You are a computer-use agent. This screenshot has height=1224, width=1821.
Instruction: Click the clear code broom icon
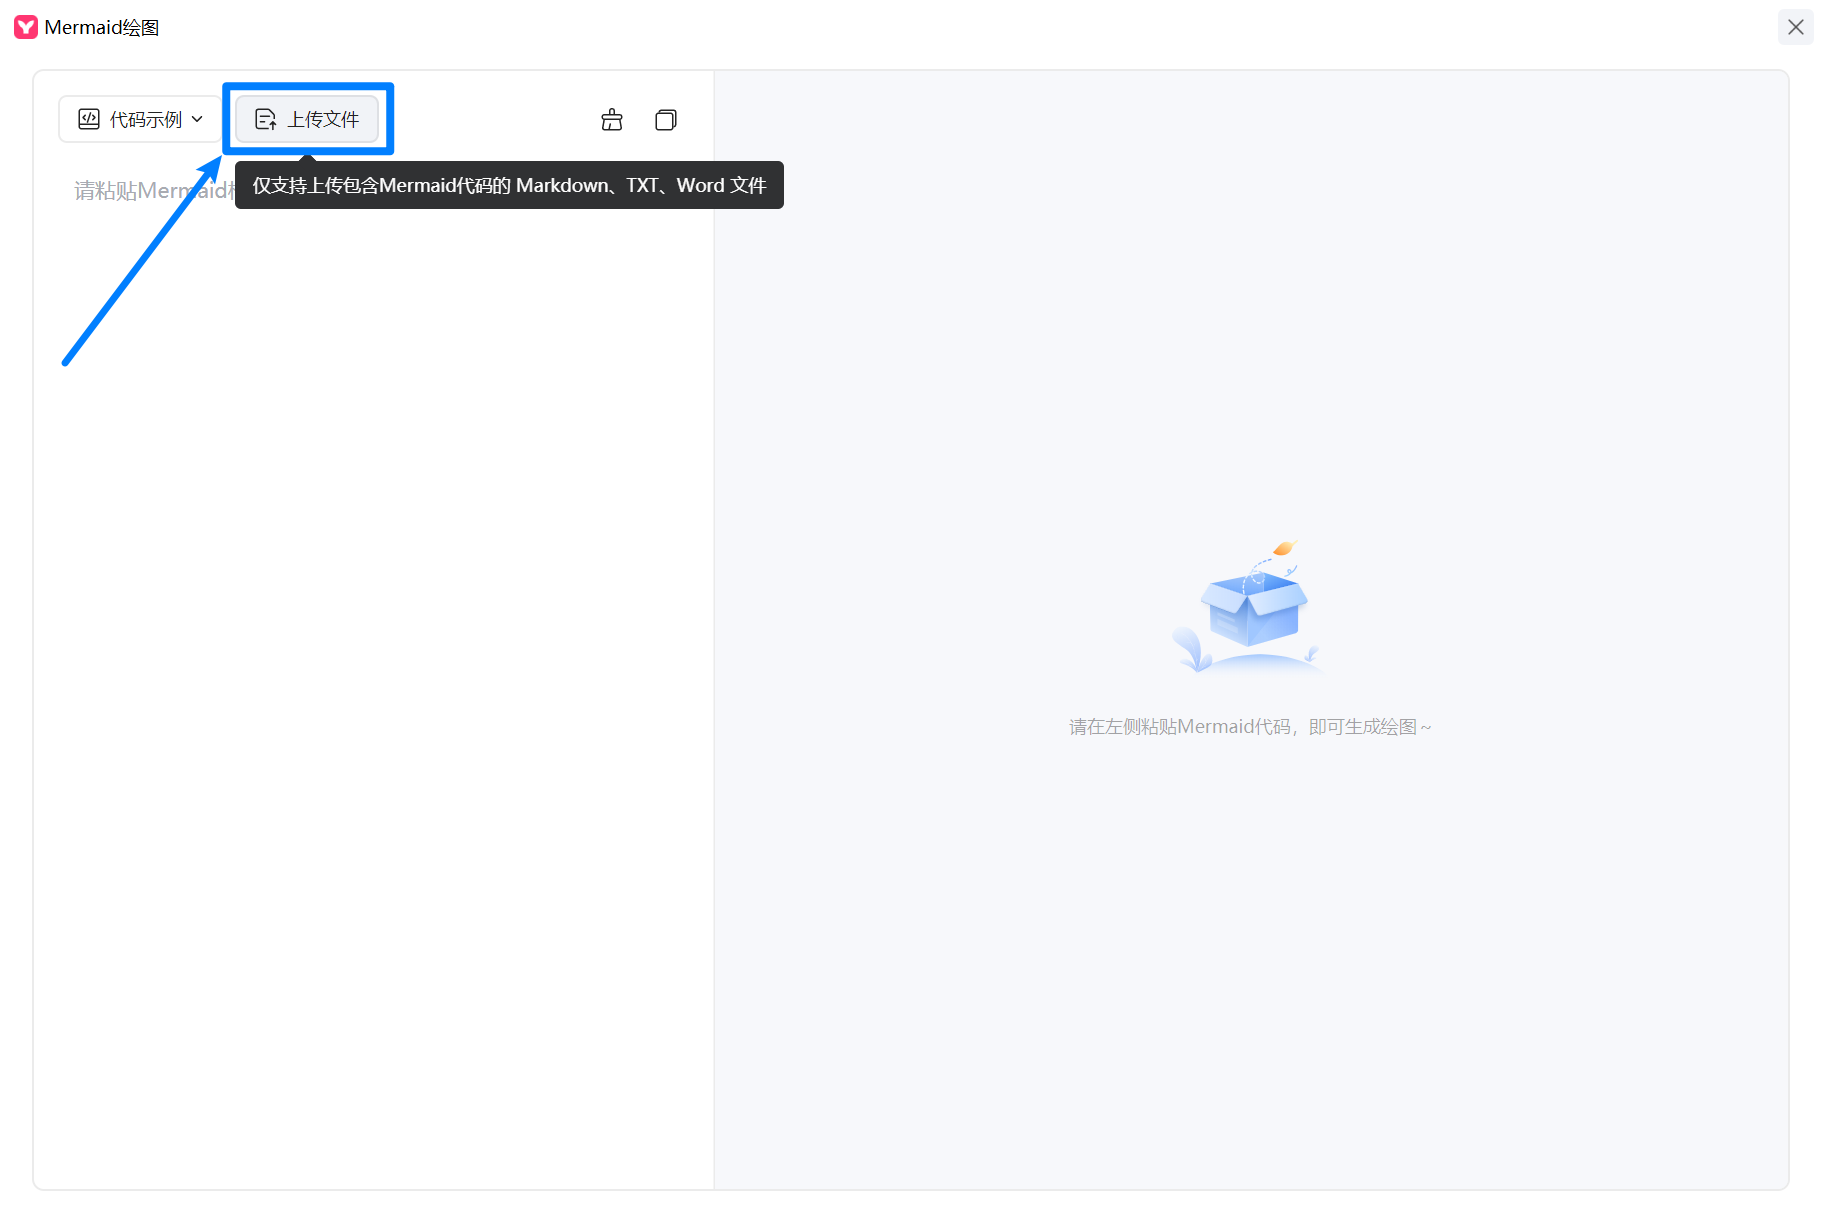tap(612, 120)
